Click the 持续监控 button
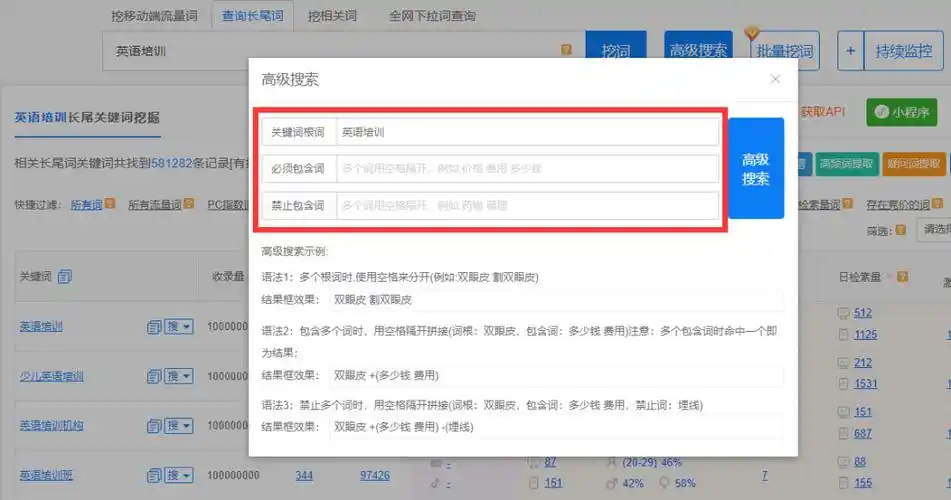 (x=903, y=51)
